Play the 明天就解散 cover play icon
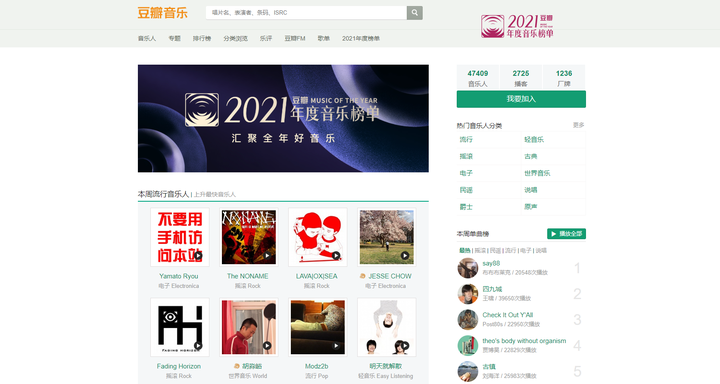Viewport: 720px width, 384px height. (x=405, y=346)
